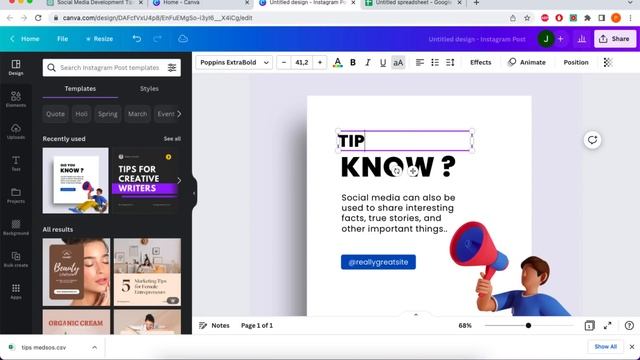Bookmark this page with star icon
This screenshot has width=640, height=360.
[527, 18]
